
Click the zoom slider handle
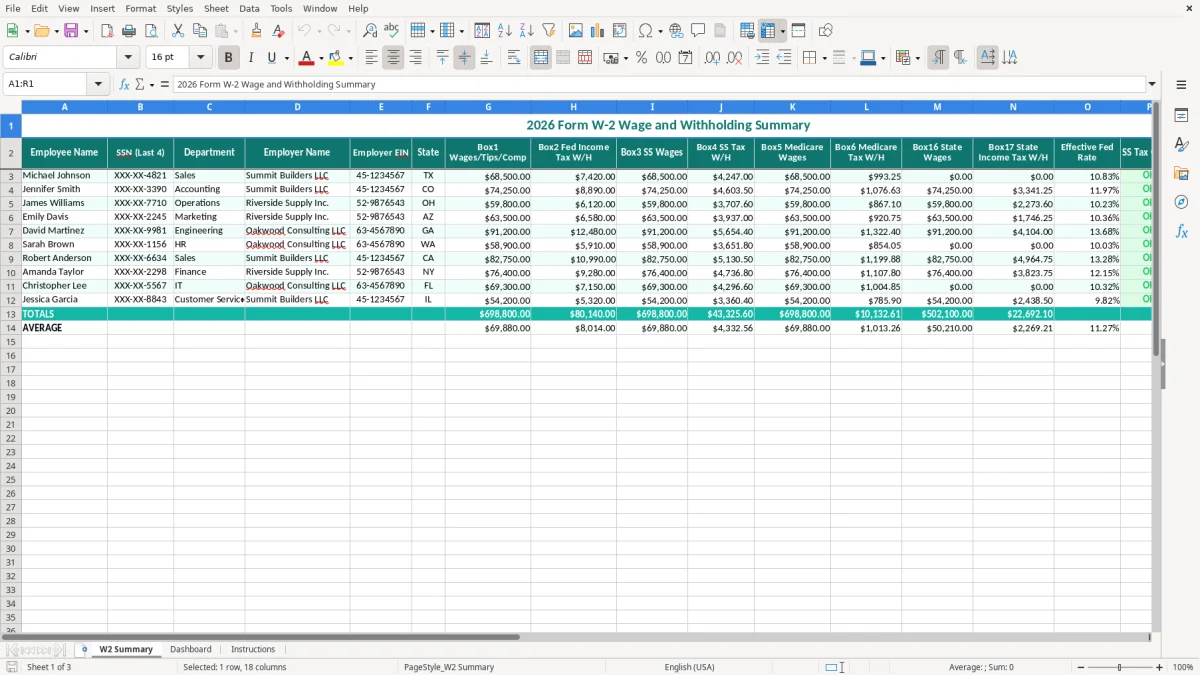[1119, 667]
